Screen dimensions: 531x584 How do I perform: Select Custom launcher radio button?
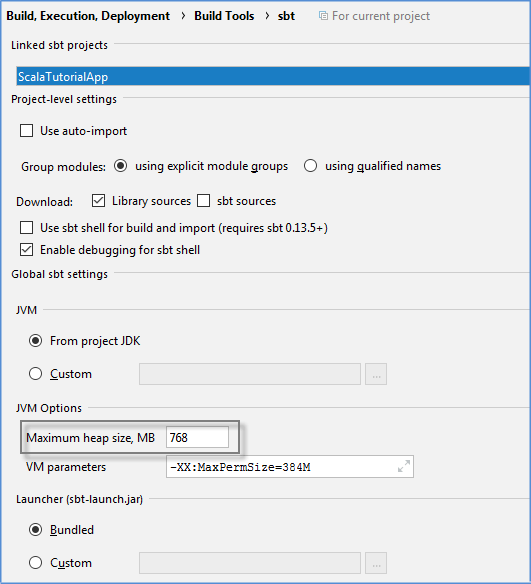pos(35,562)
